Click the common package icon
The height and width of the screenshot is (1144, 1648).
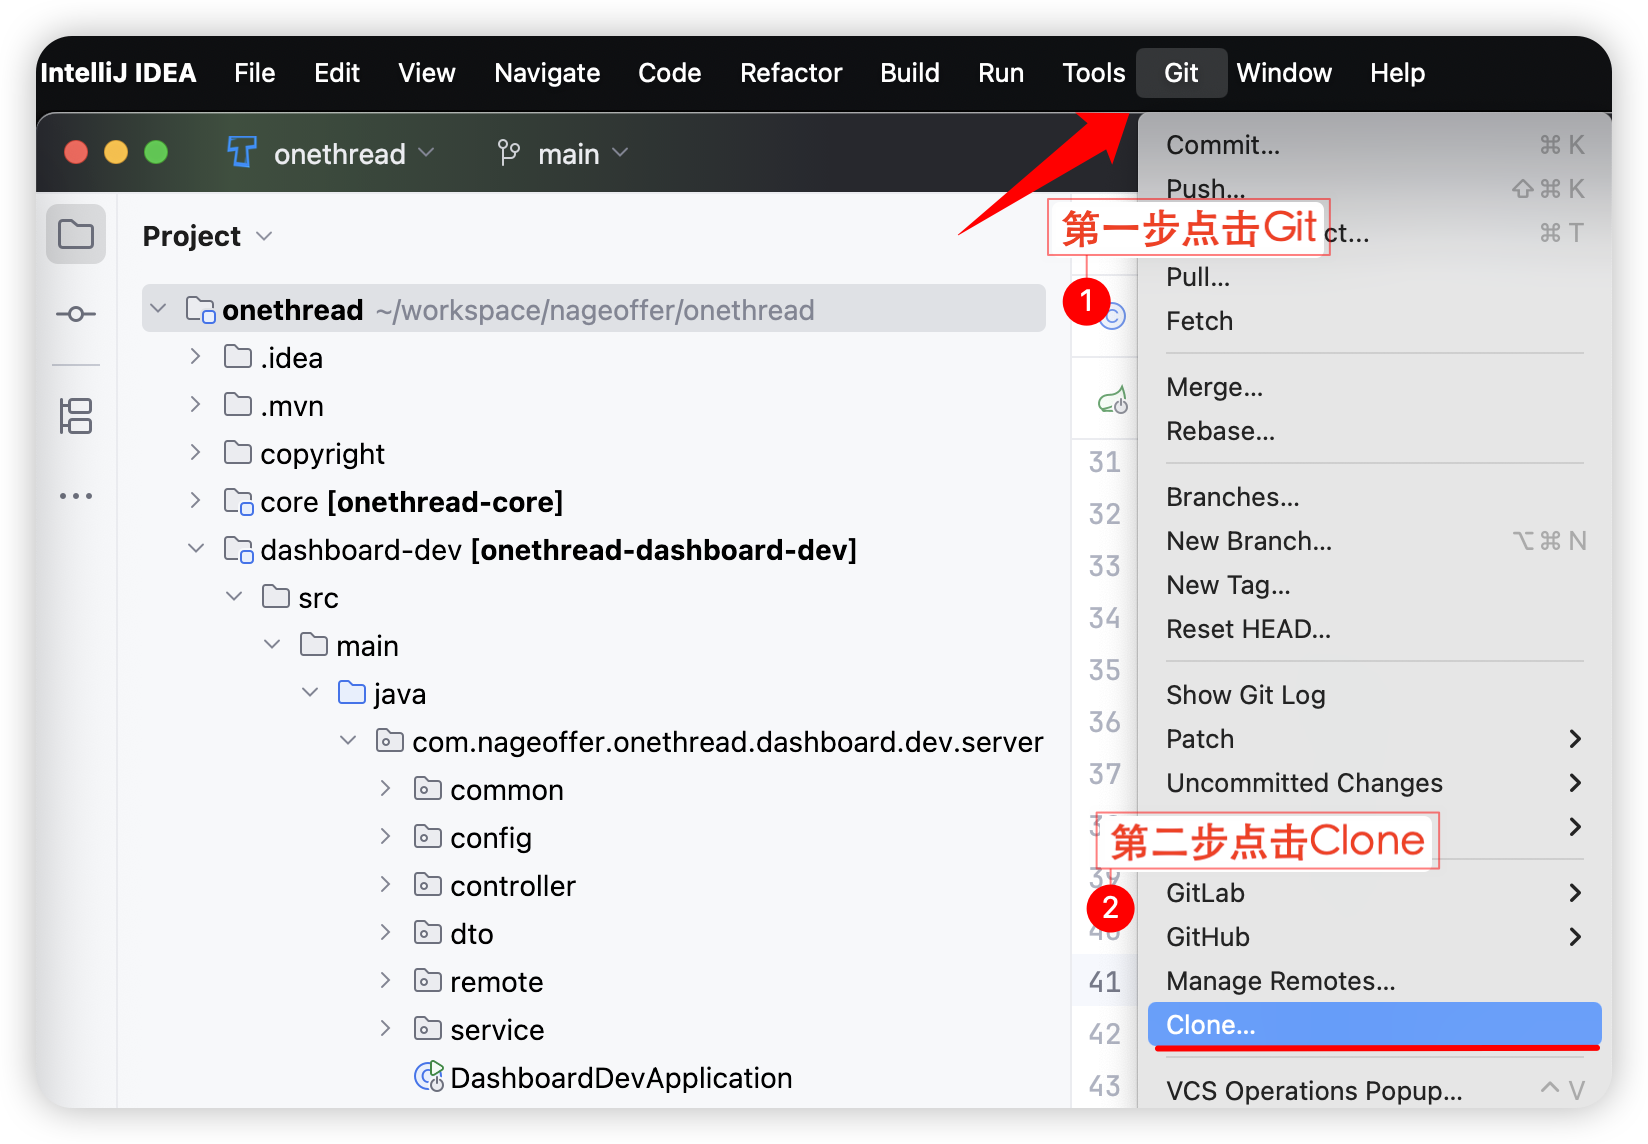point(428,789)
